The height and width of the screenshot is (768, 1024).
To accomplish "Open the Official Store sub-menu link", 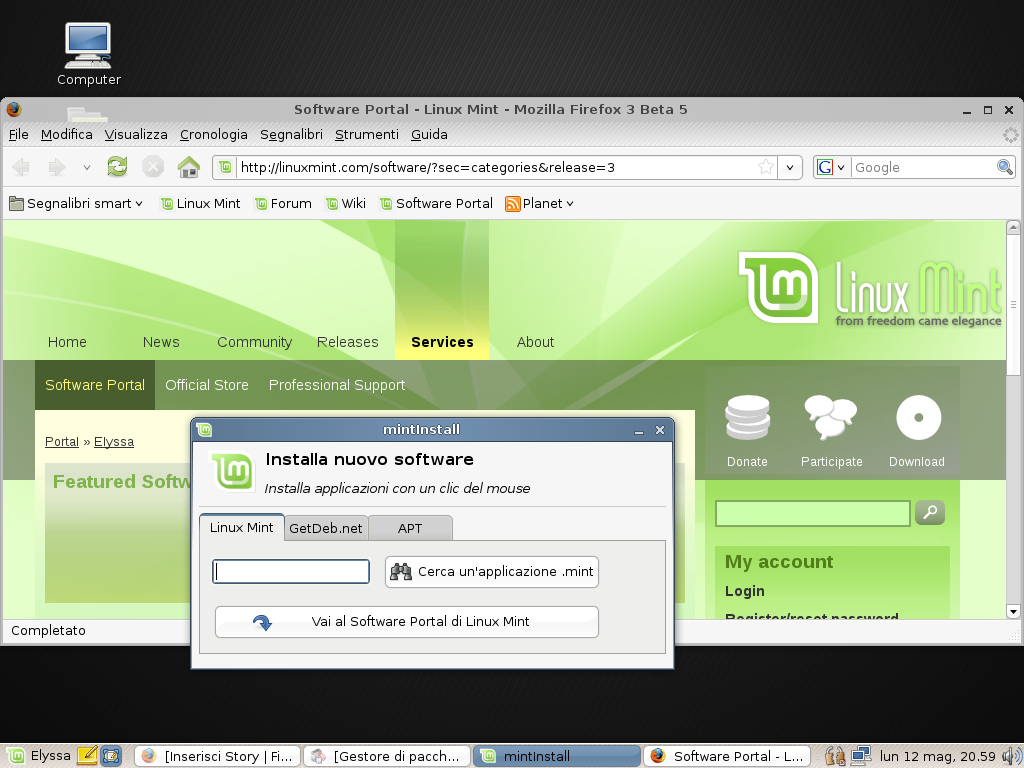I will pos(207,385).
